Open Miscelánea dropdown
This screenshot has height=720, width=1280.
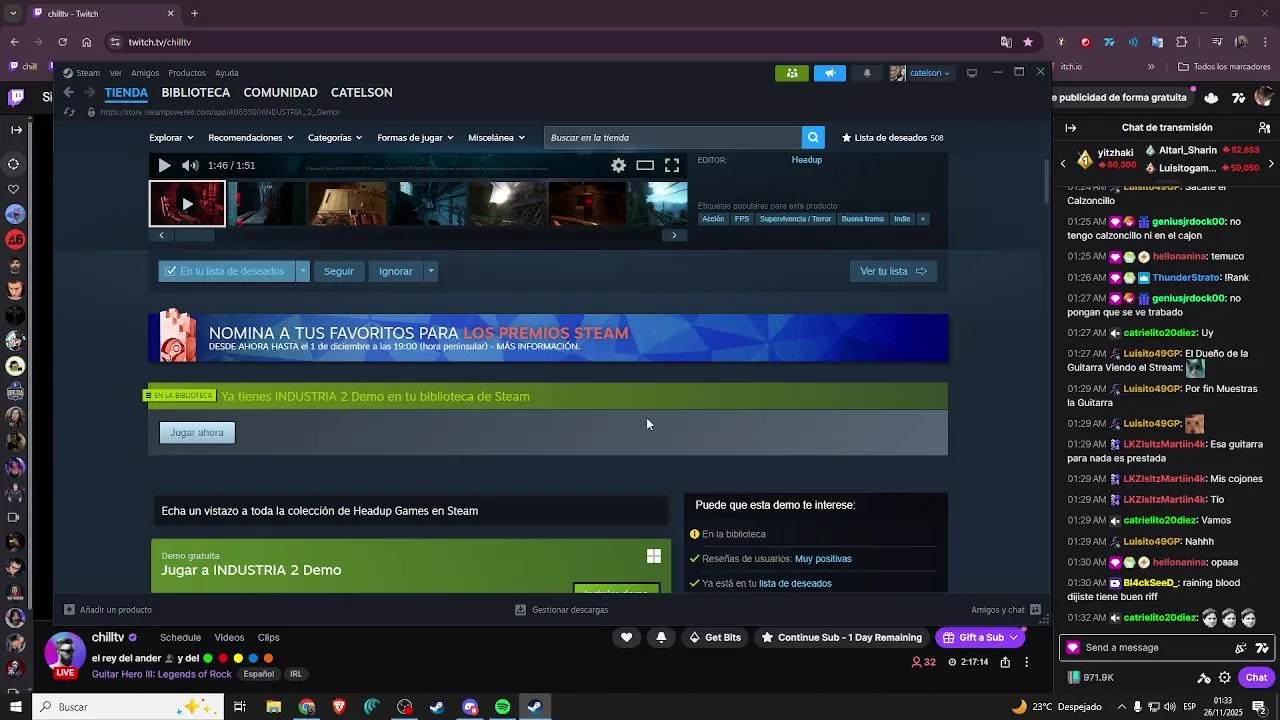coord(496,138)
